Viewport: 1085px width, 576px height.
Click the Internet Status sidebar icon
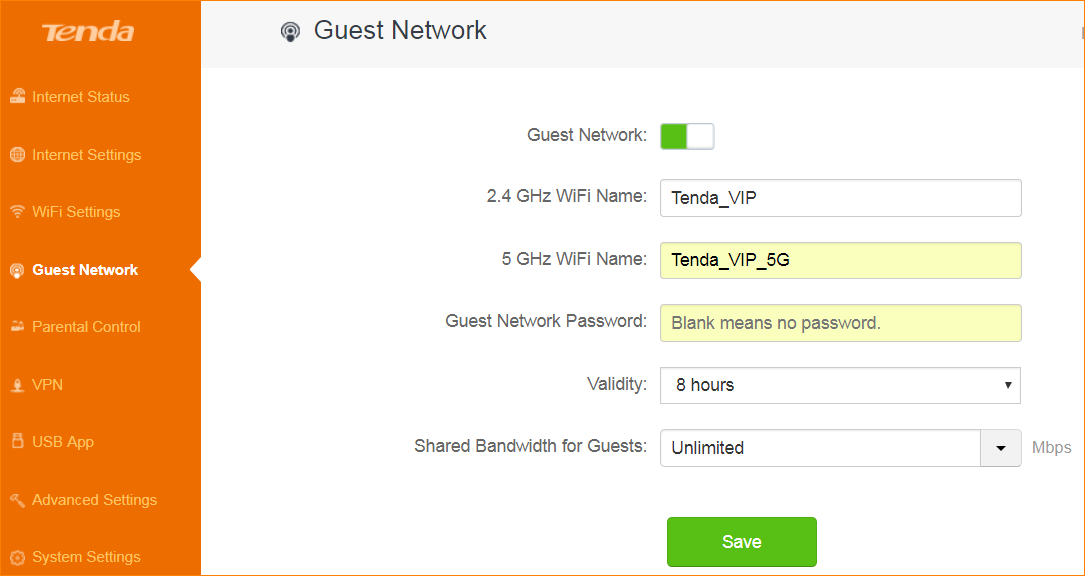coord(16,97)
